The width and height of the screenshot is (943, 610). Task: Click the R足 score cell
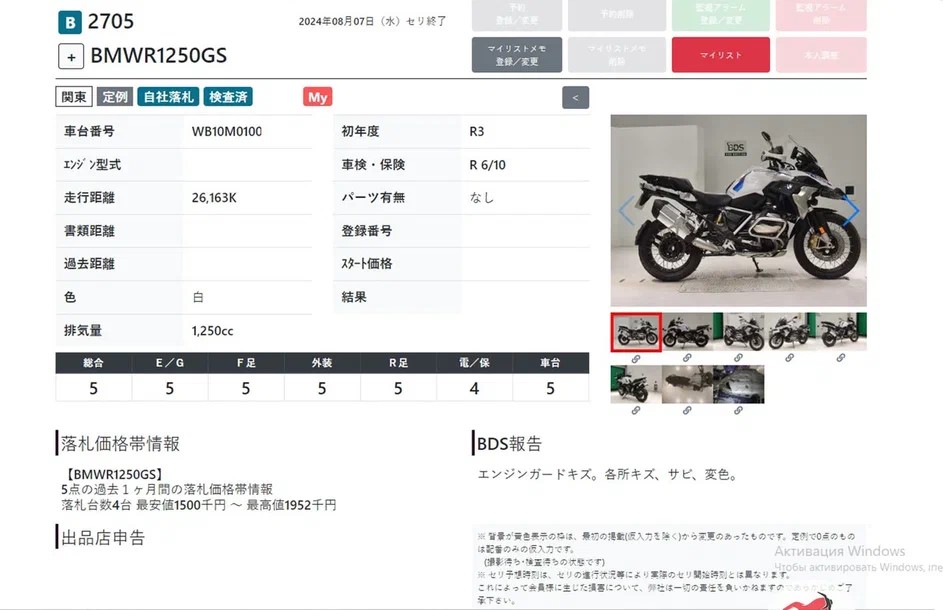click(398, 389)
